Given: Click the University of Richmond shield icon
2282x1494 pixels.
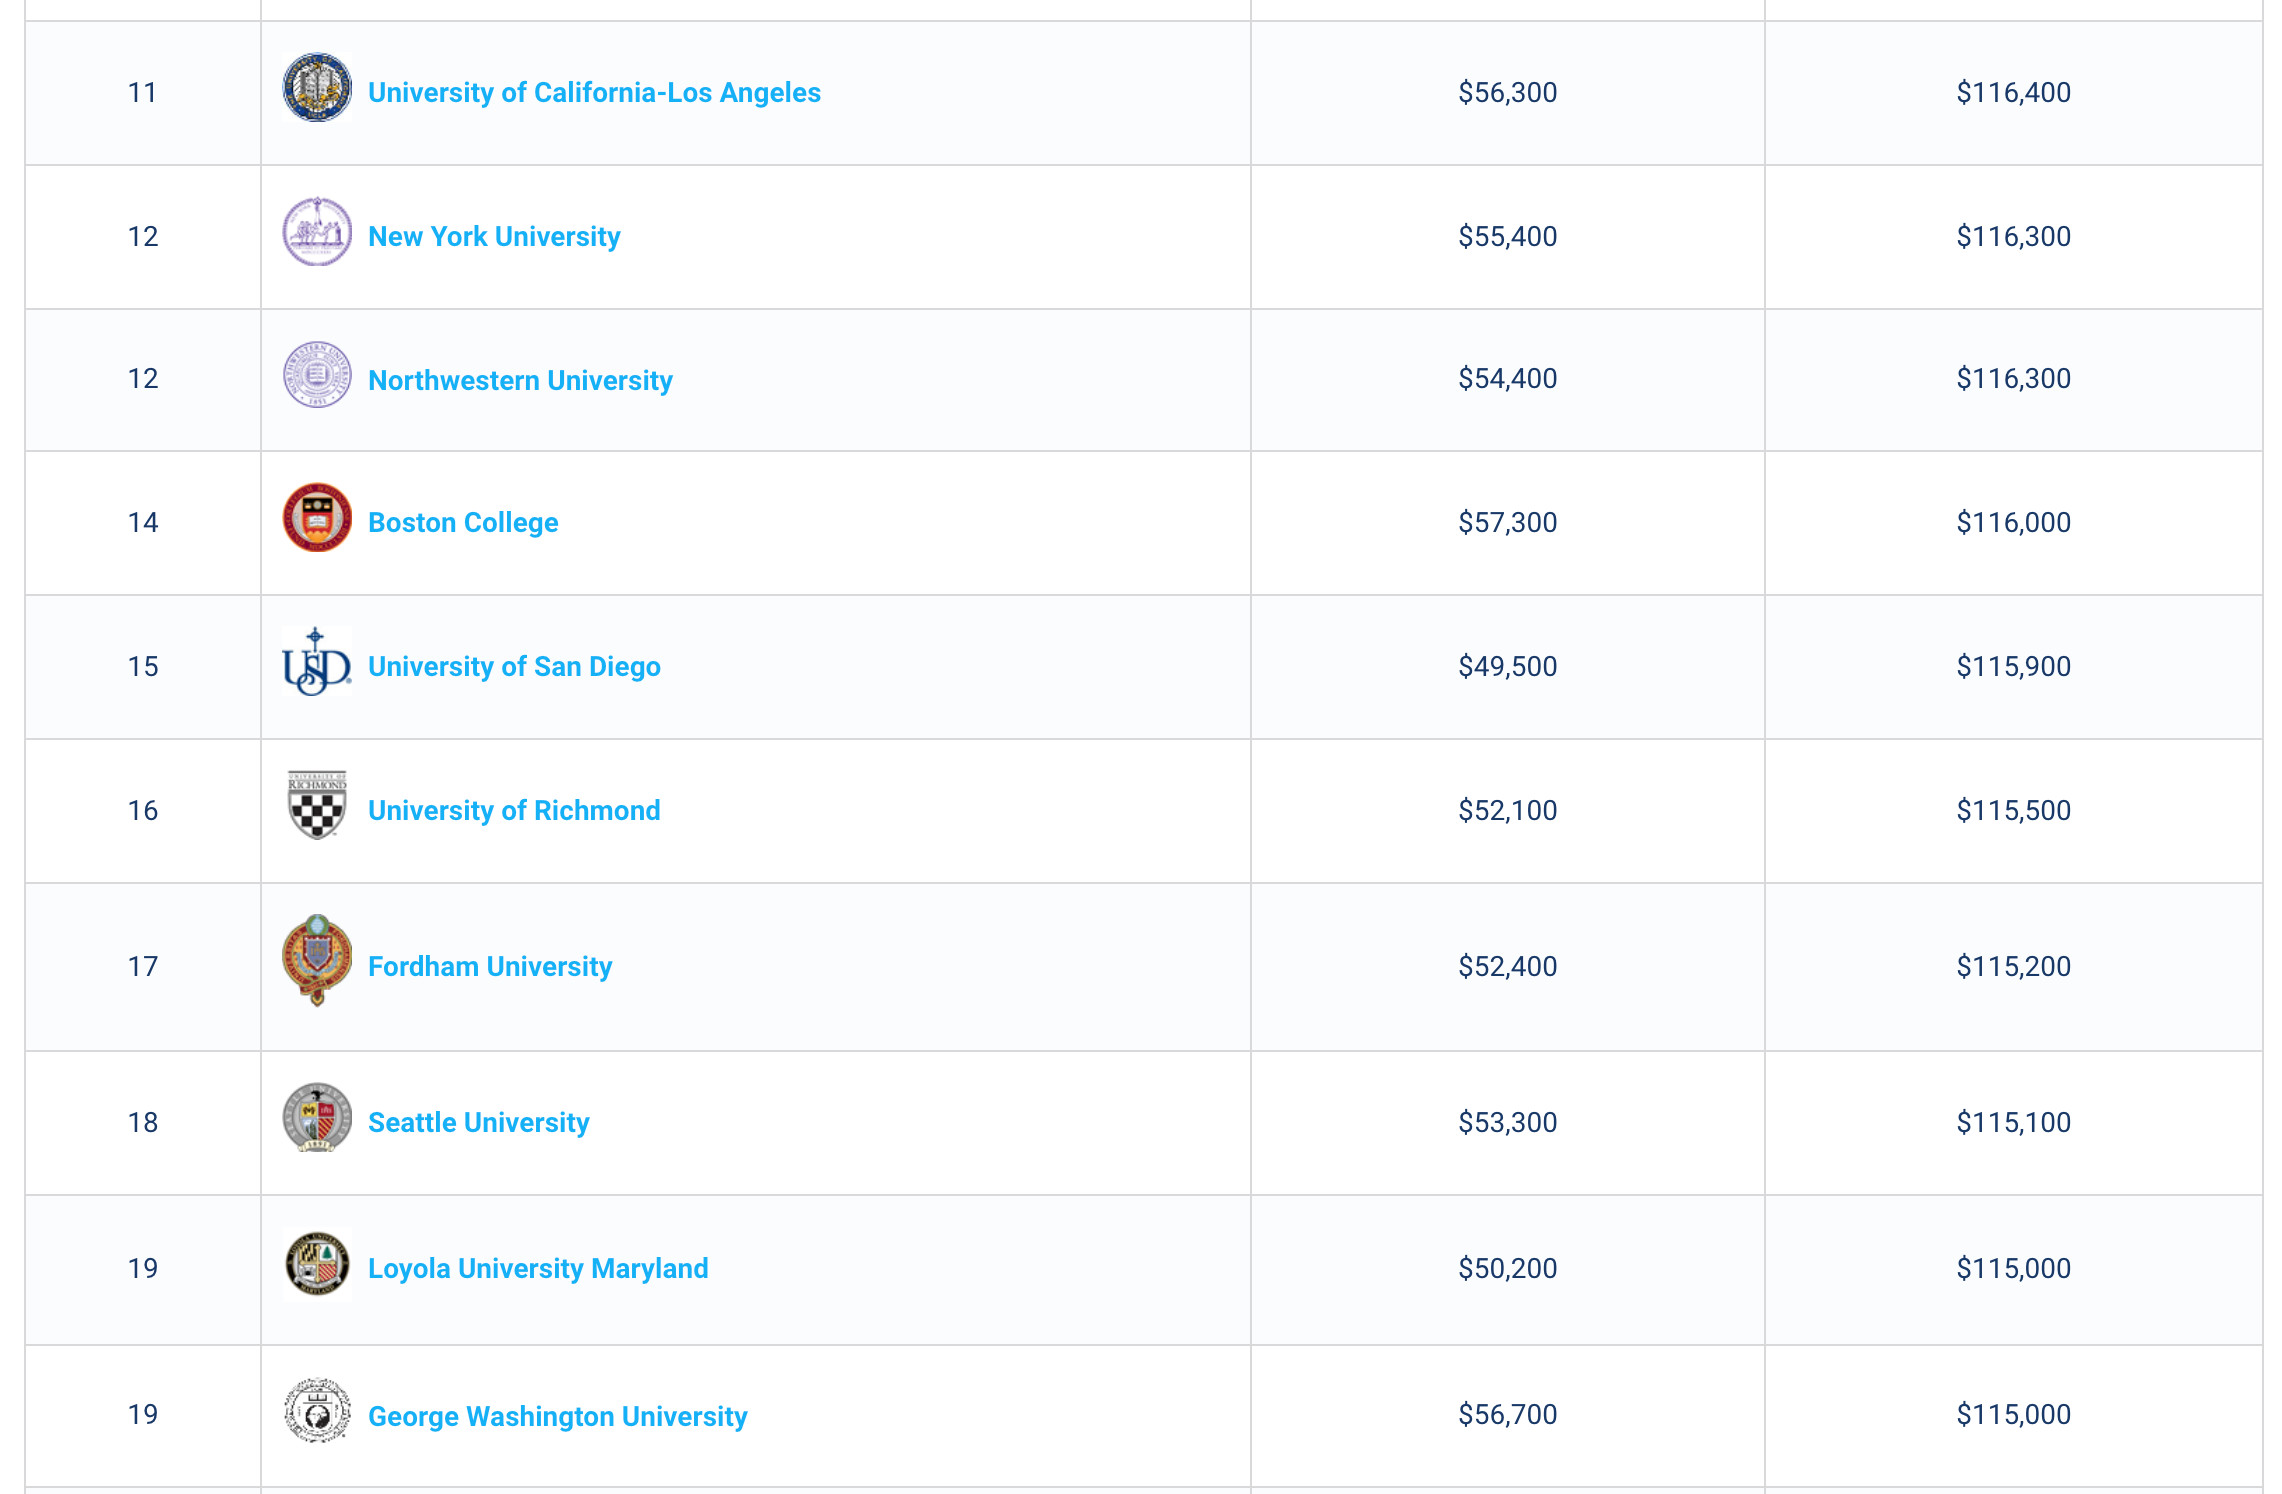Looking at the screenshot, I should pos(317,805).
